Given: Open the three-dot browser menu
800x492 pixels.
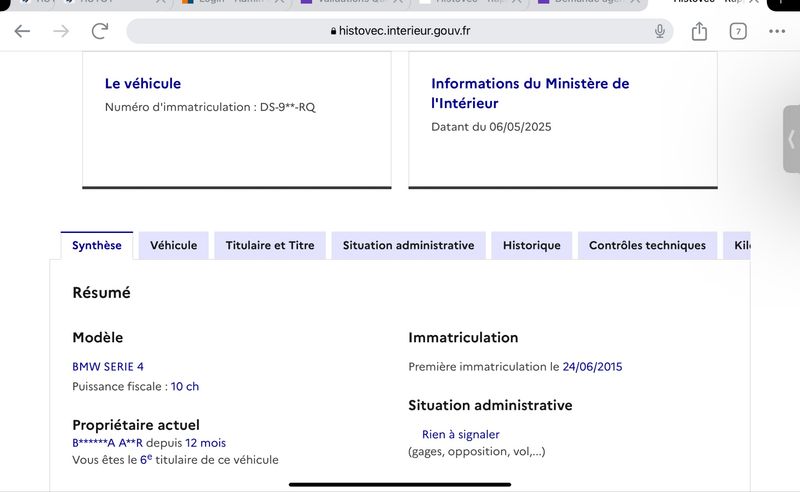Looking at the screenshot, I should (x=777, y=31).
